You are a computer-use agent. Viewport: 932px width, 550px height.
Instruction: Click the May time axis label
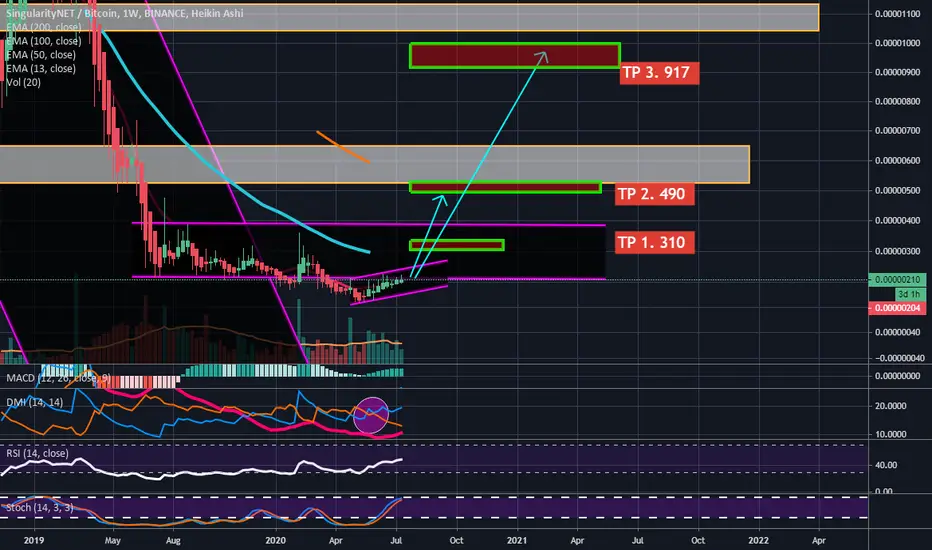pos(112,540)
